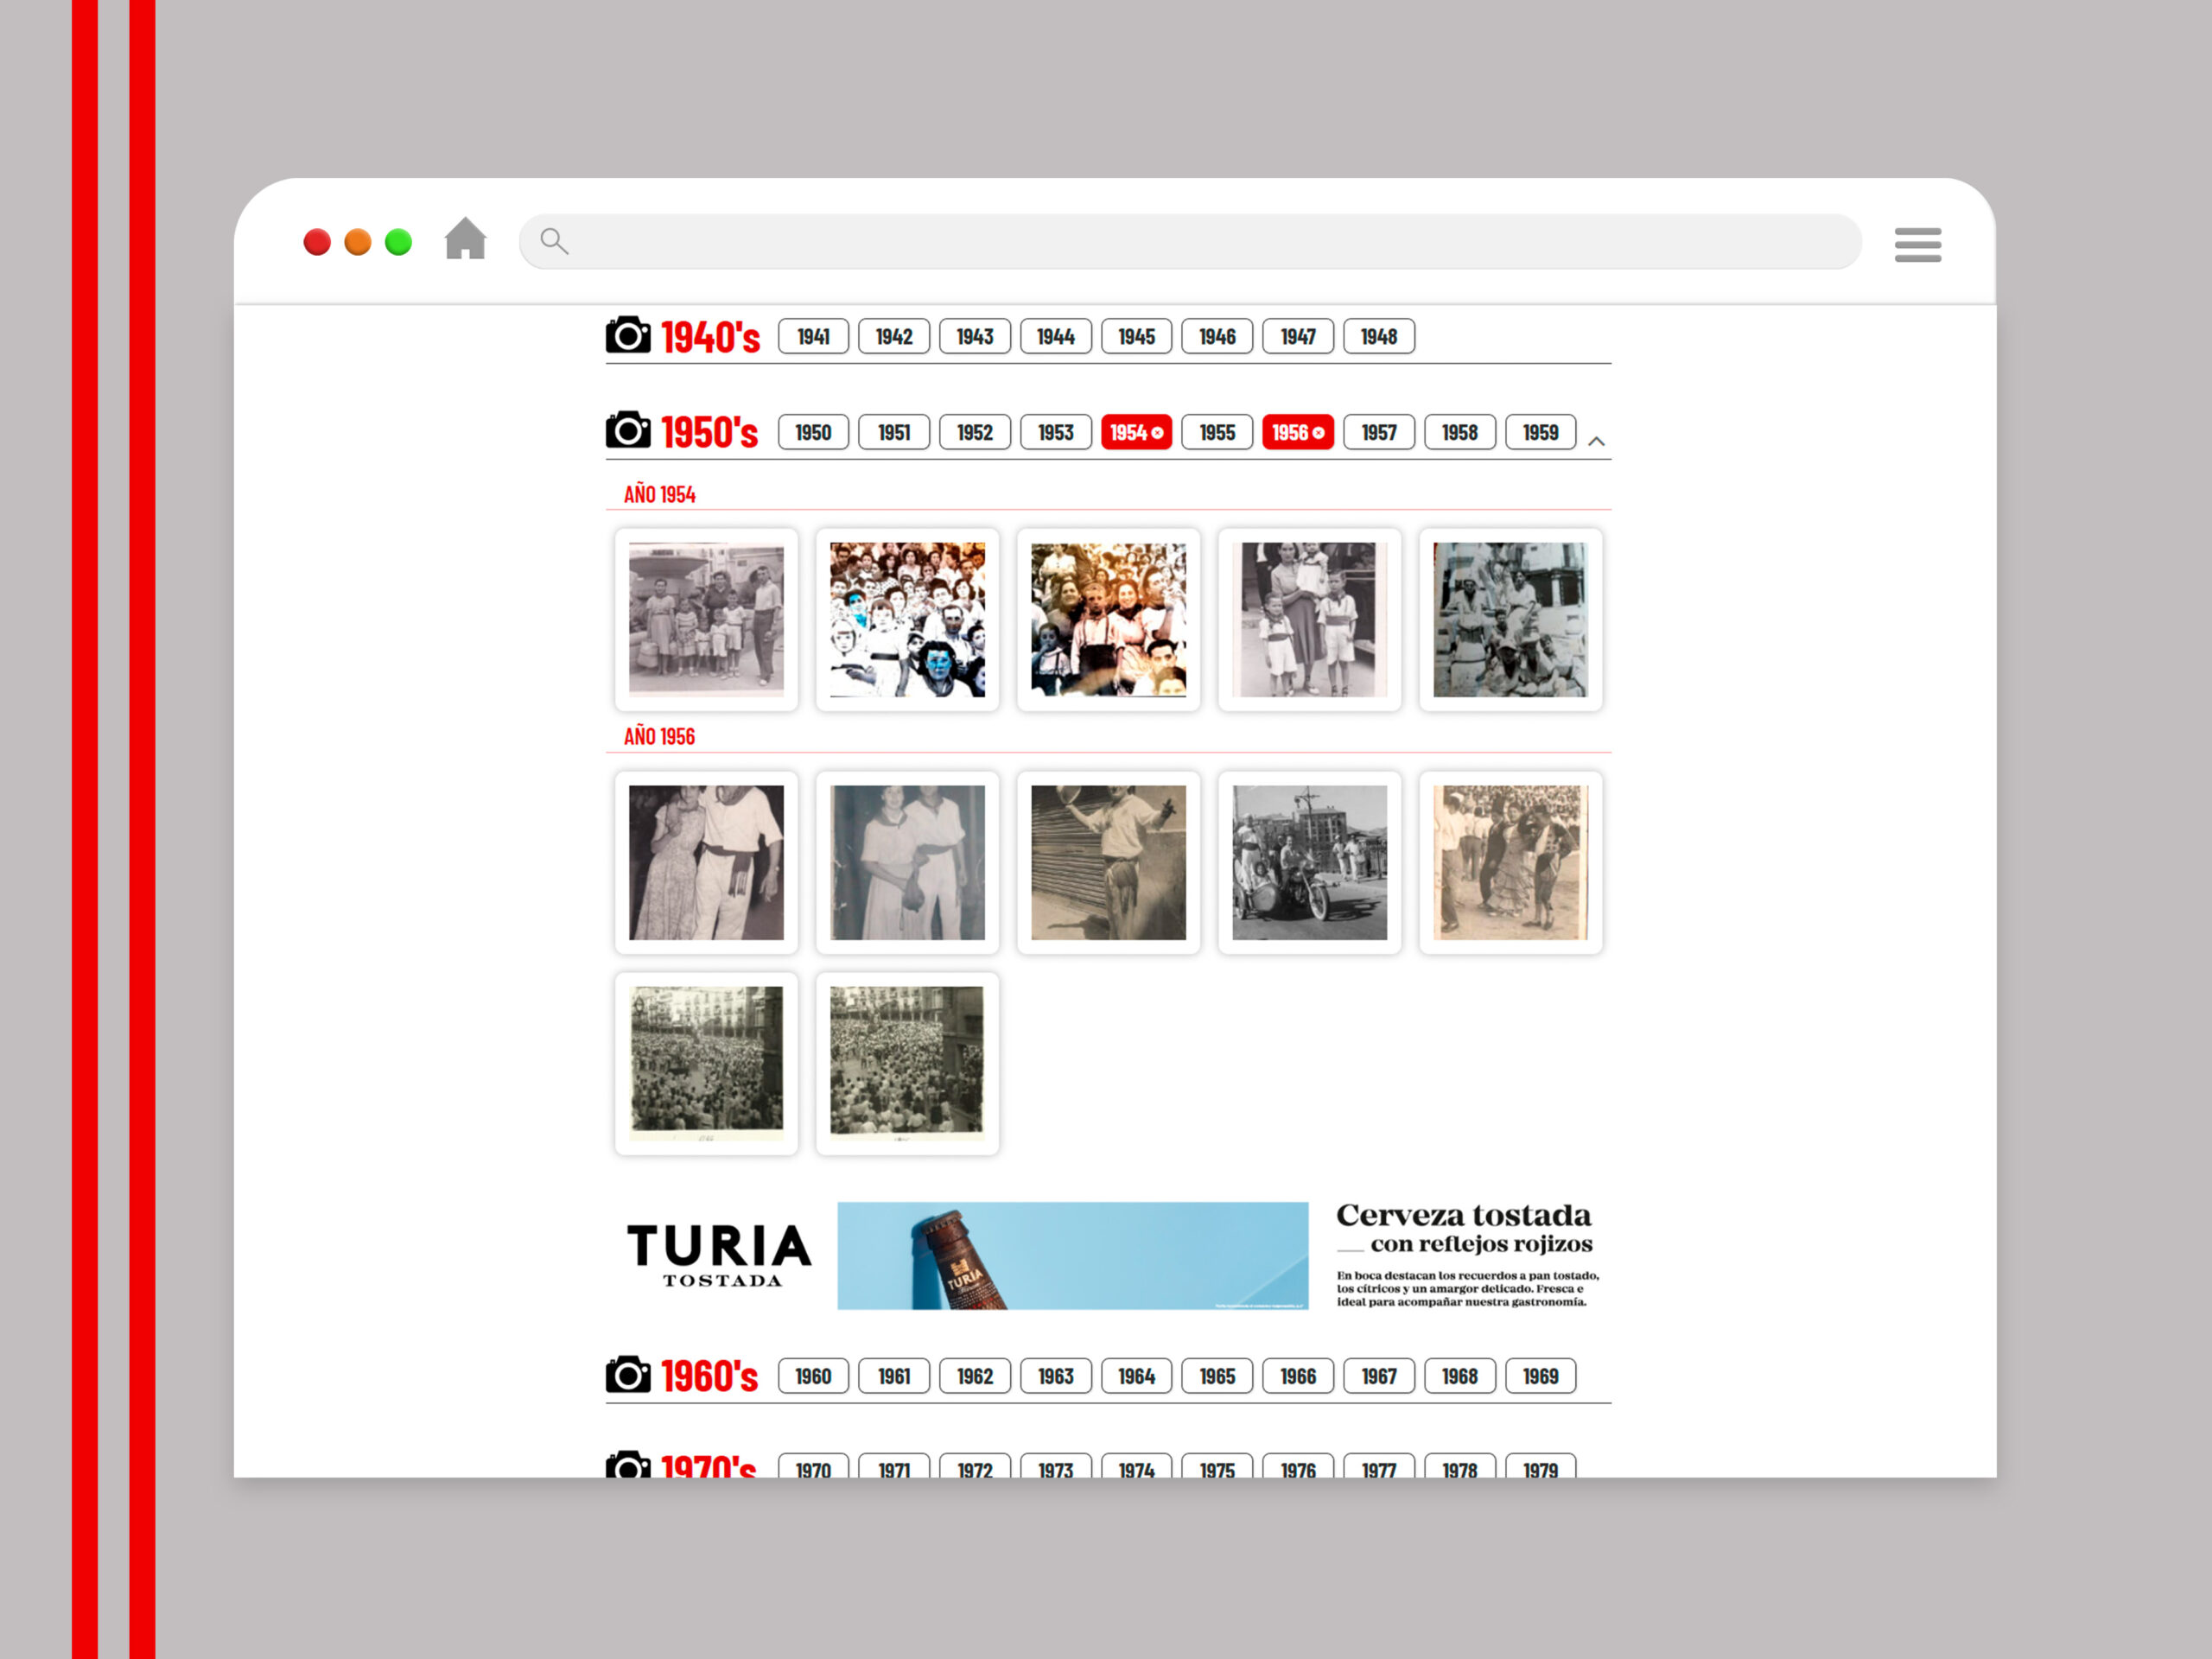Click the magnifier search icon
Image resolution: width=2212 pixels, height=1659 pixels.
(x=554, y=241)
